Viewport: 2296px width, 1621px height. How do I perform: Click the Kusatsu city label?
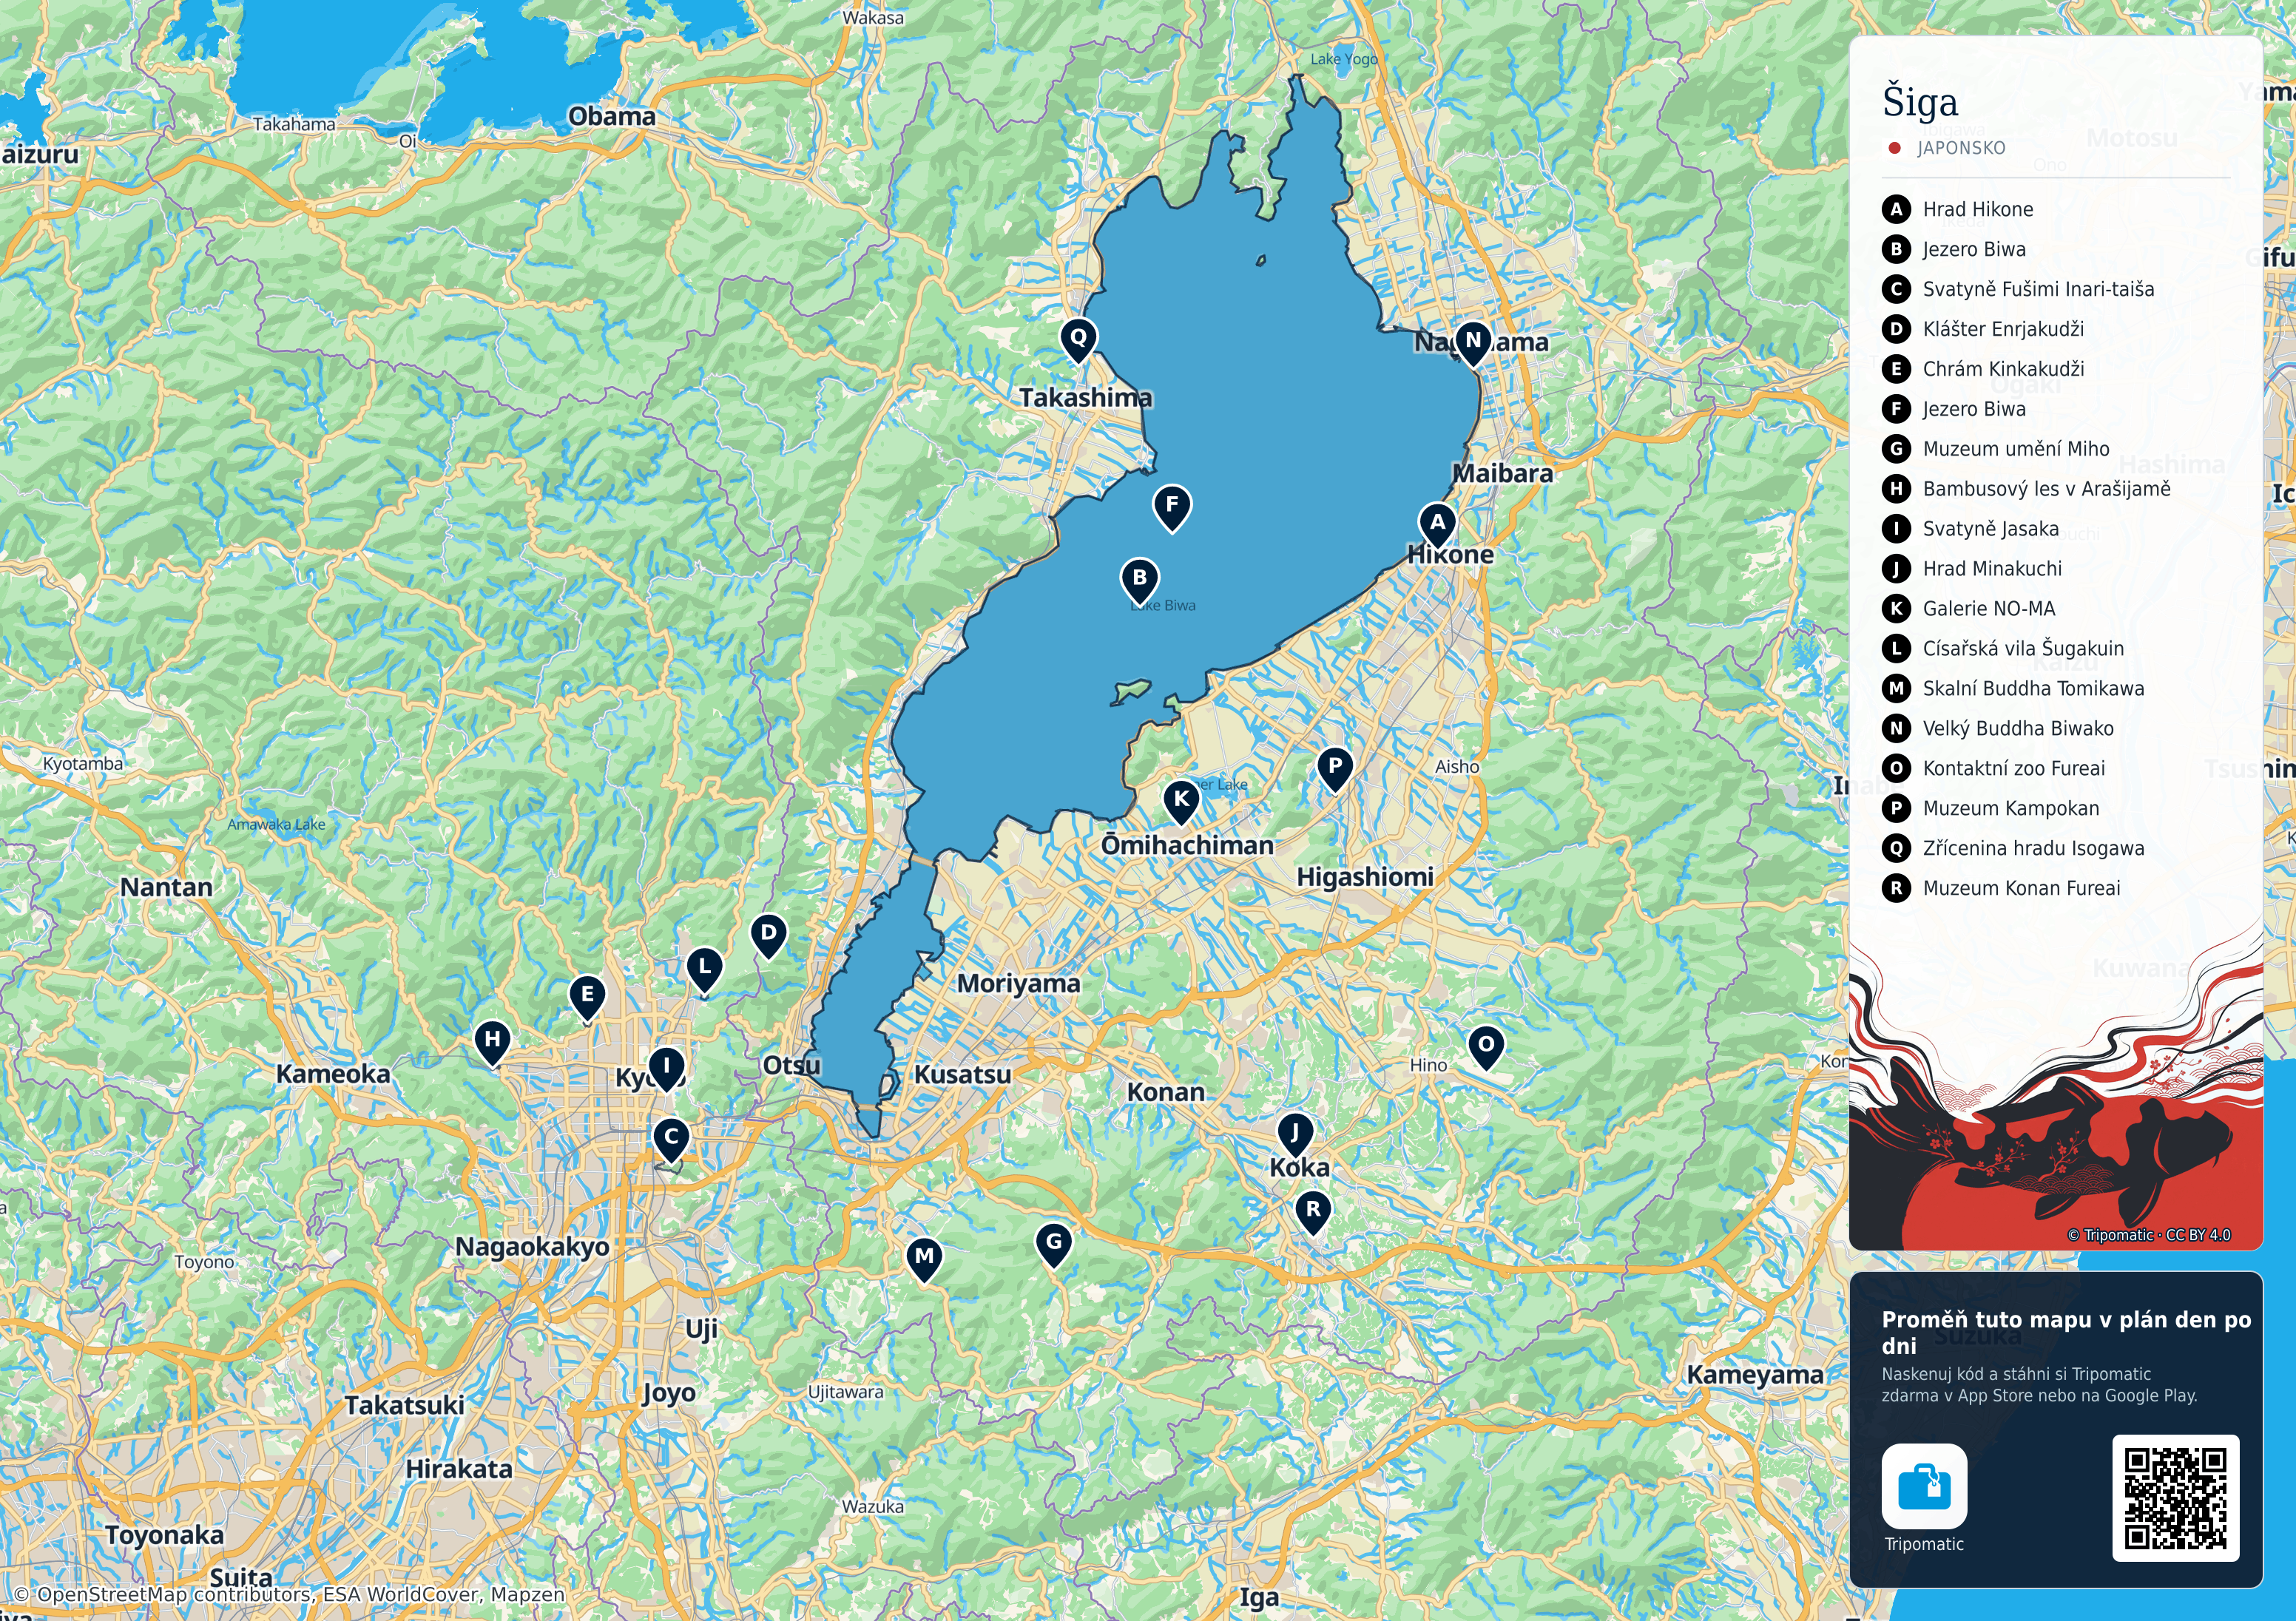pos(962,1075)
